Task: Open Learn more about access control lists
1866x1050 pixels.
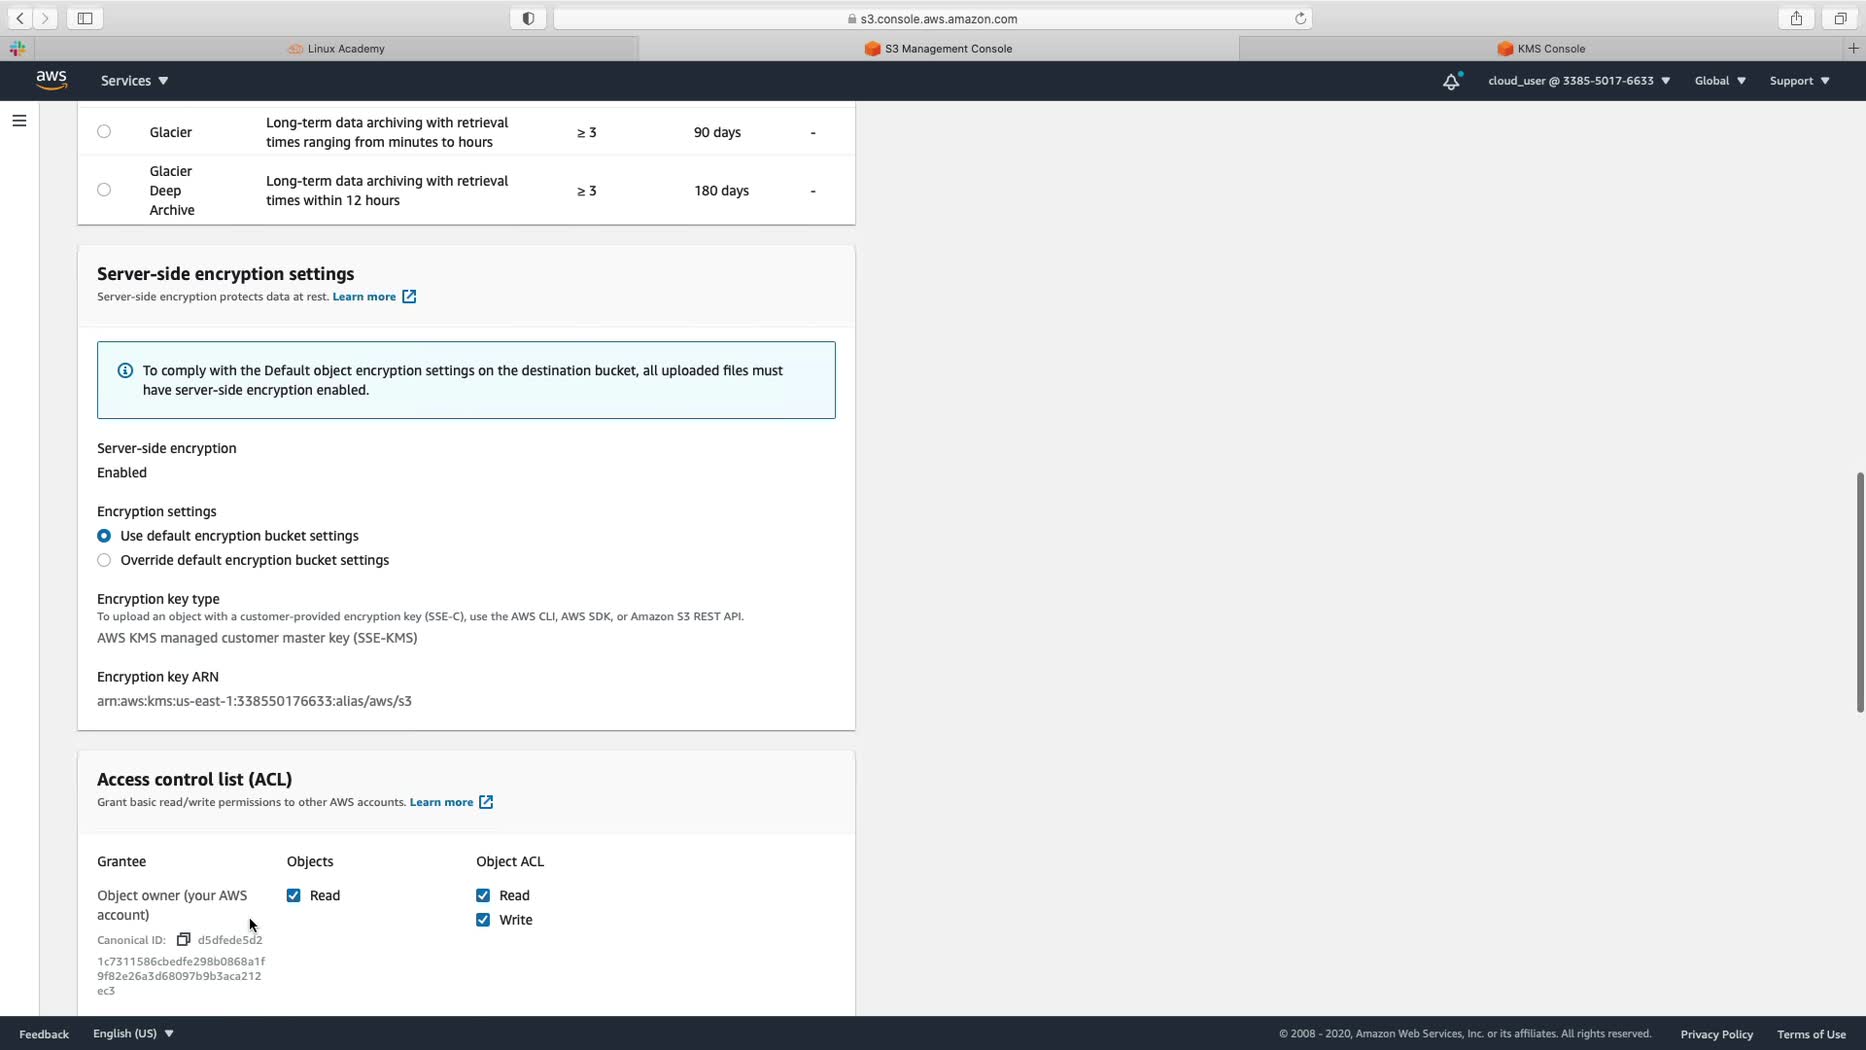Action: click(x=441, y=802)
